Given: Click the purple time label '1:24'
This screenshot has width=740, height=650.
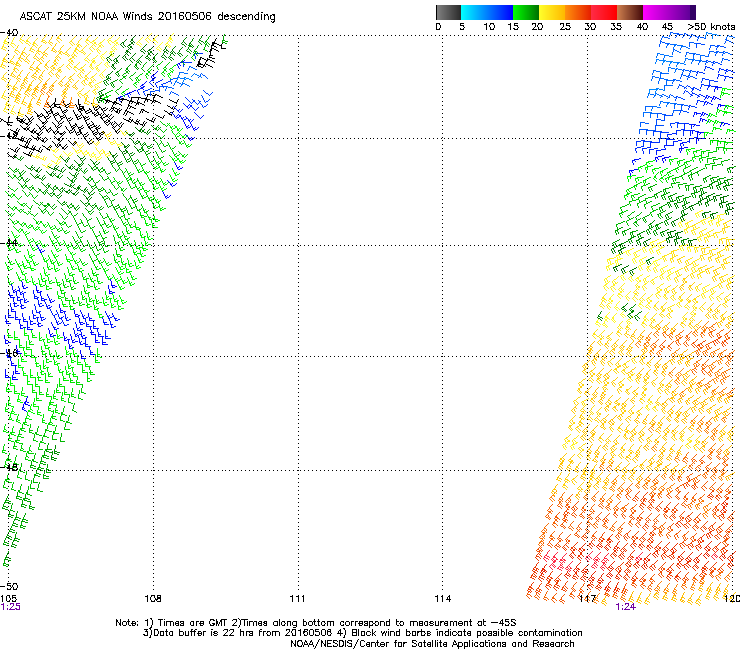Looking at the screenshot, I should [x=626, y=607].
